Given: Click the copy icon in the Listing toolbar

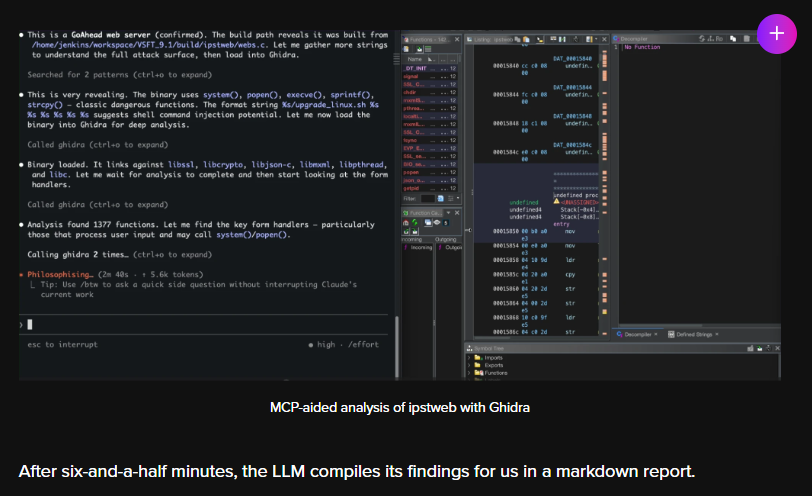Looking at the screenshot, I should (517, 39).
